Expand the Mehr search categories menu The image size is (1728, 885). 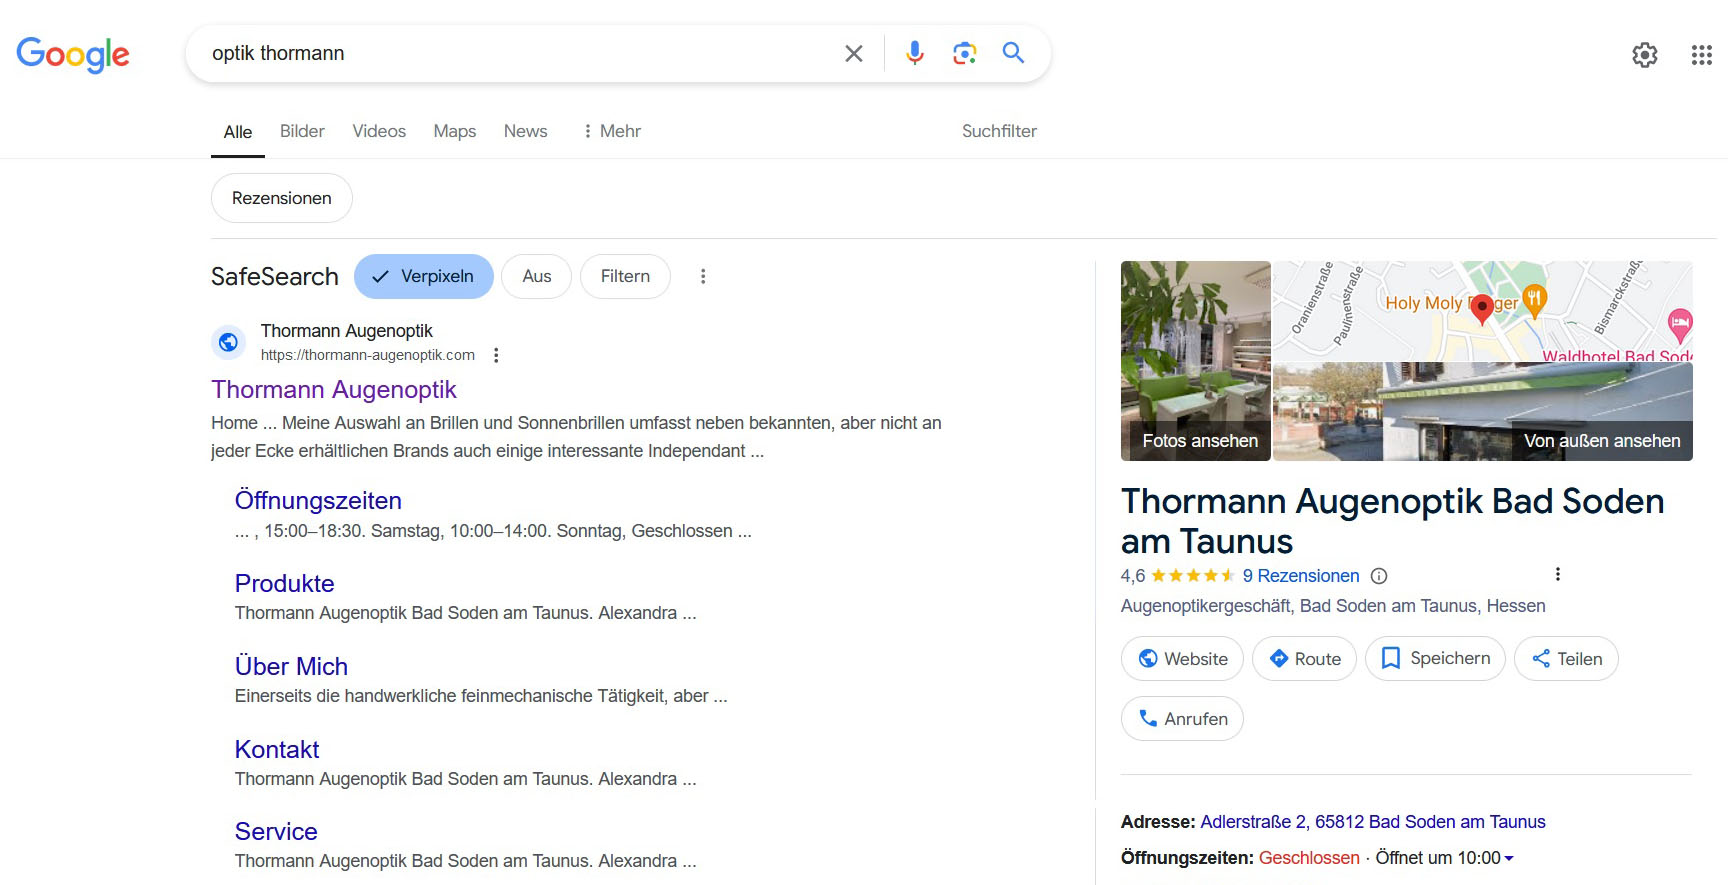[612, 132]
